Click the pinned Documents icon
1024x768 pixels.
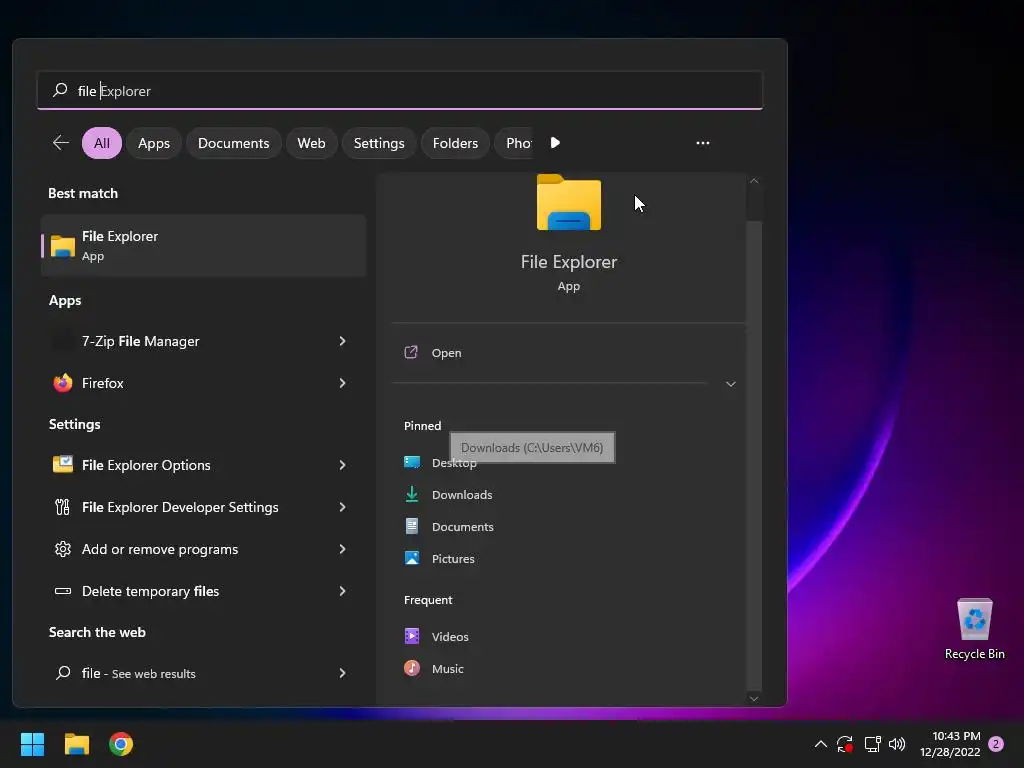click(412, 526)
